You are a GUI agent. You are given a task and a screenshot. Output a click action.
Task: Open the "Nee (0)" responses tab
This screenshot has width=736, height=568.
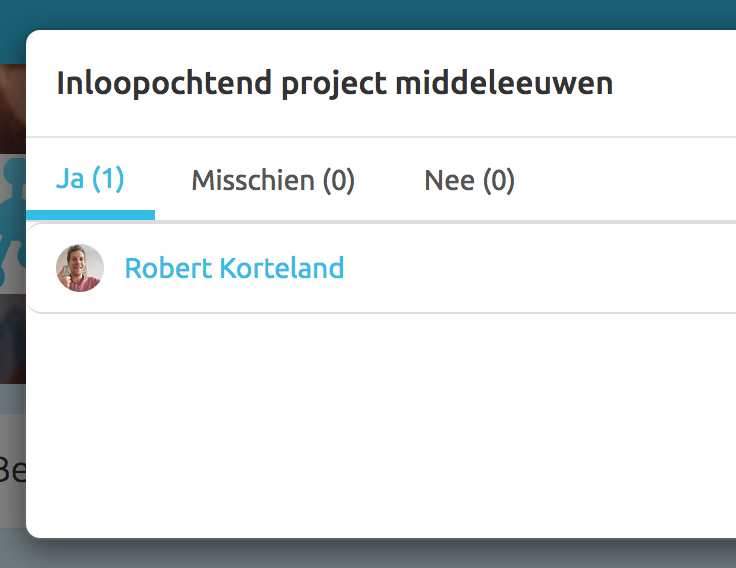click(469, 181)
